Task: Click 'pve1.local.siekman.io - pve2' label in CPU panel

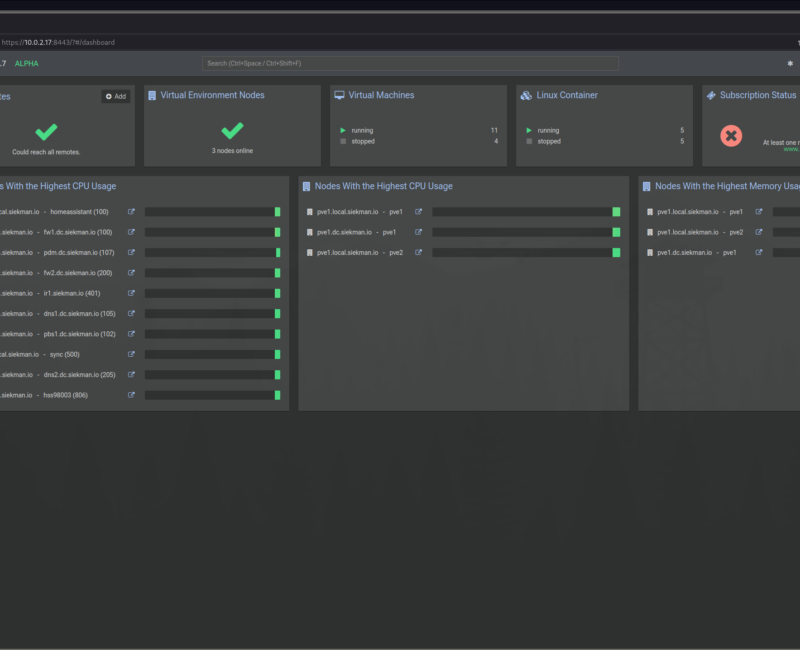Action: pyautogui.click(x=360, y=253)
